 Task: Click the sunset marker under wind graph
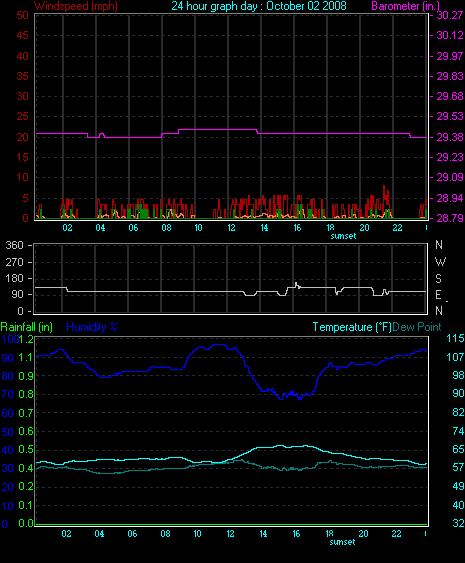[x=343, y=236]
